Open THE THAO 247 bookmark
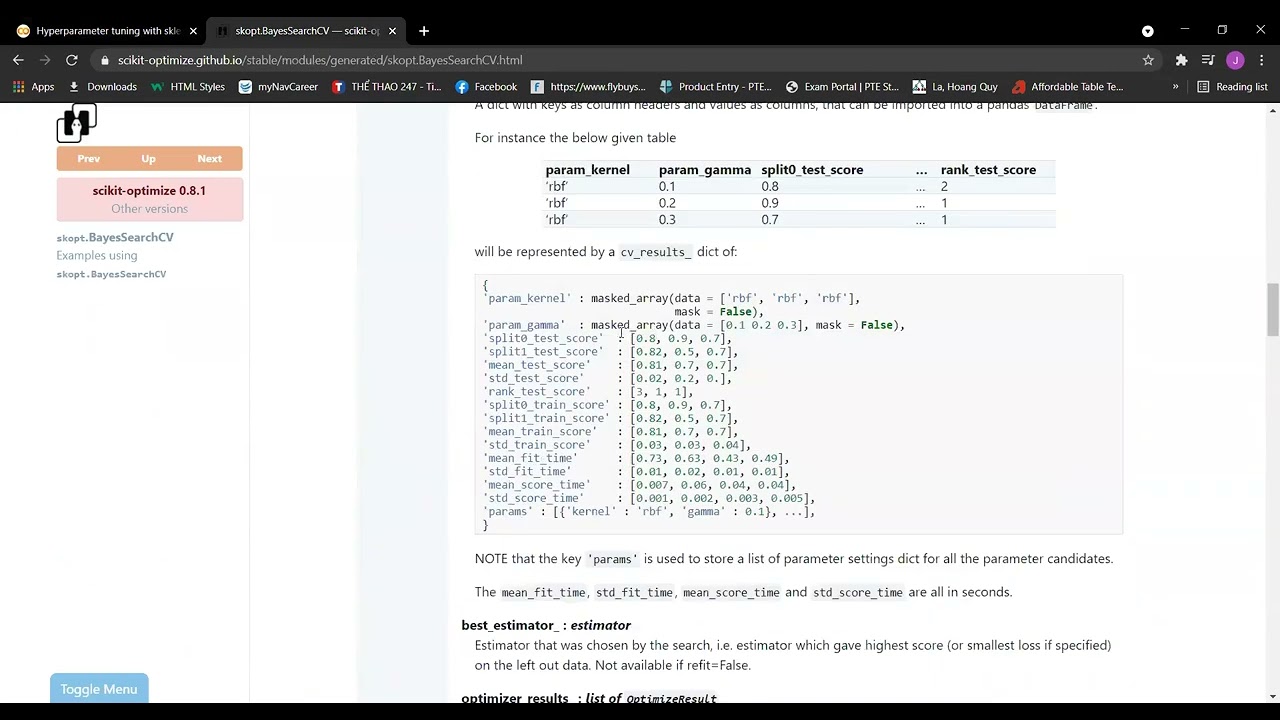 pos(387,87)
